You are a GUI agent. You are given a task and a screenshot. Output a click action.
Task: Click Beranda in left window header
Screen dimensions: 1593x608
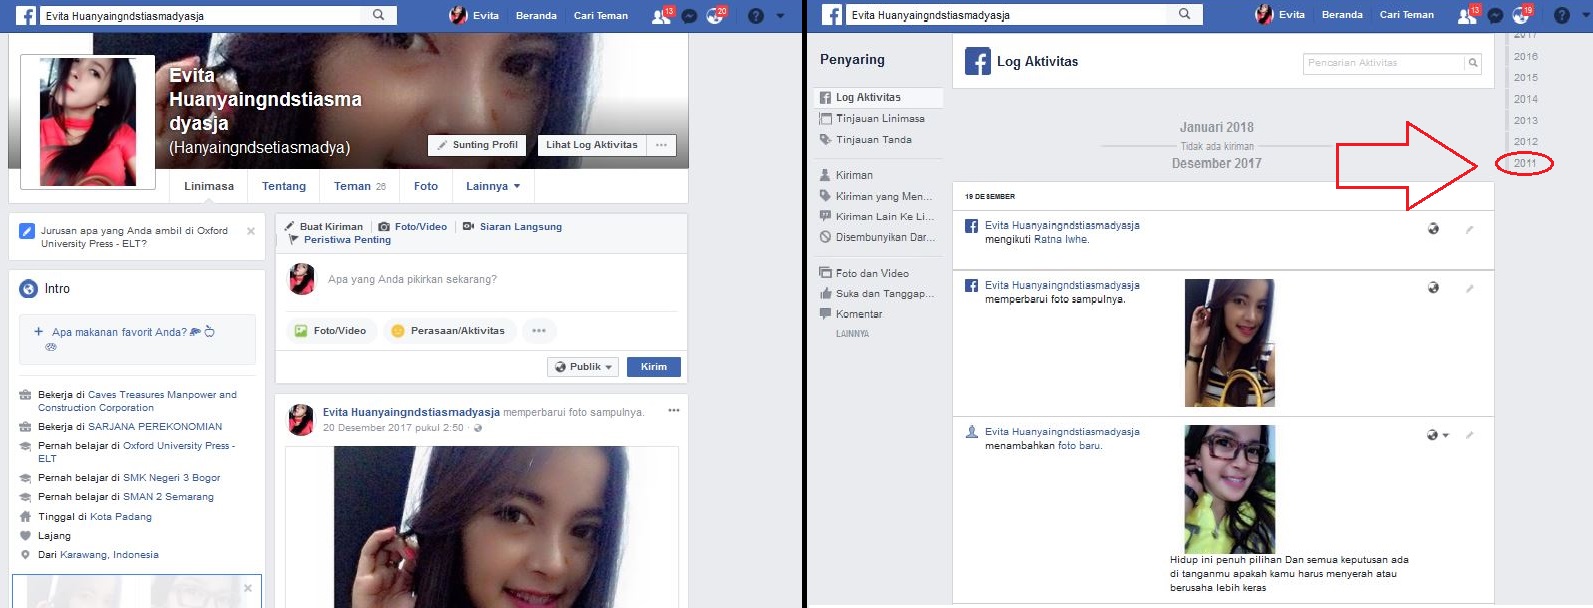point(536,16)
